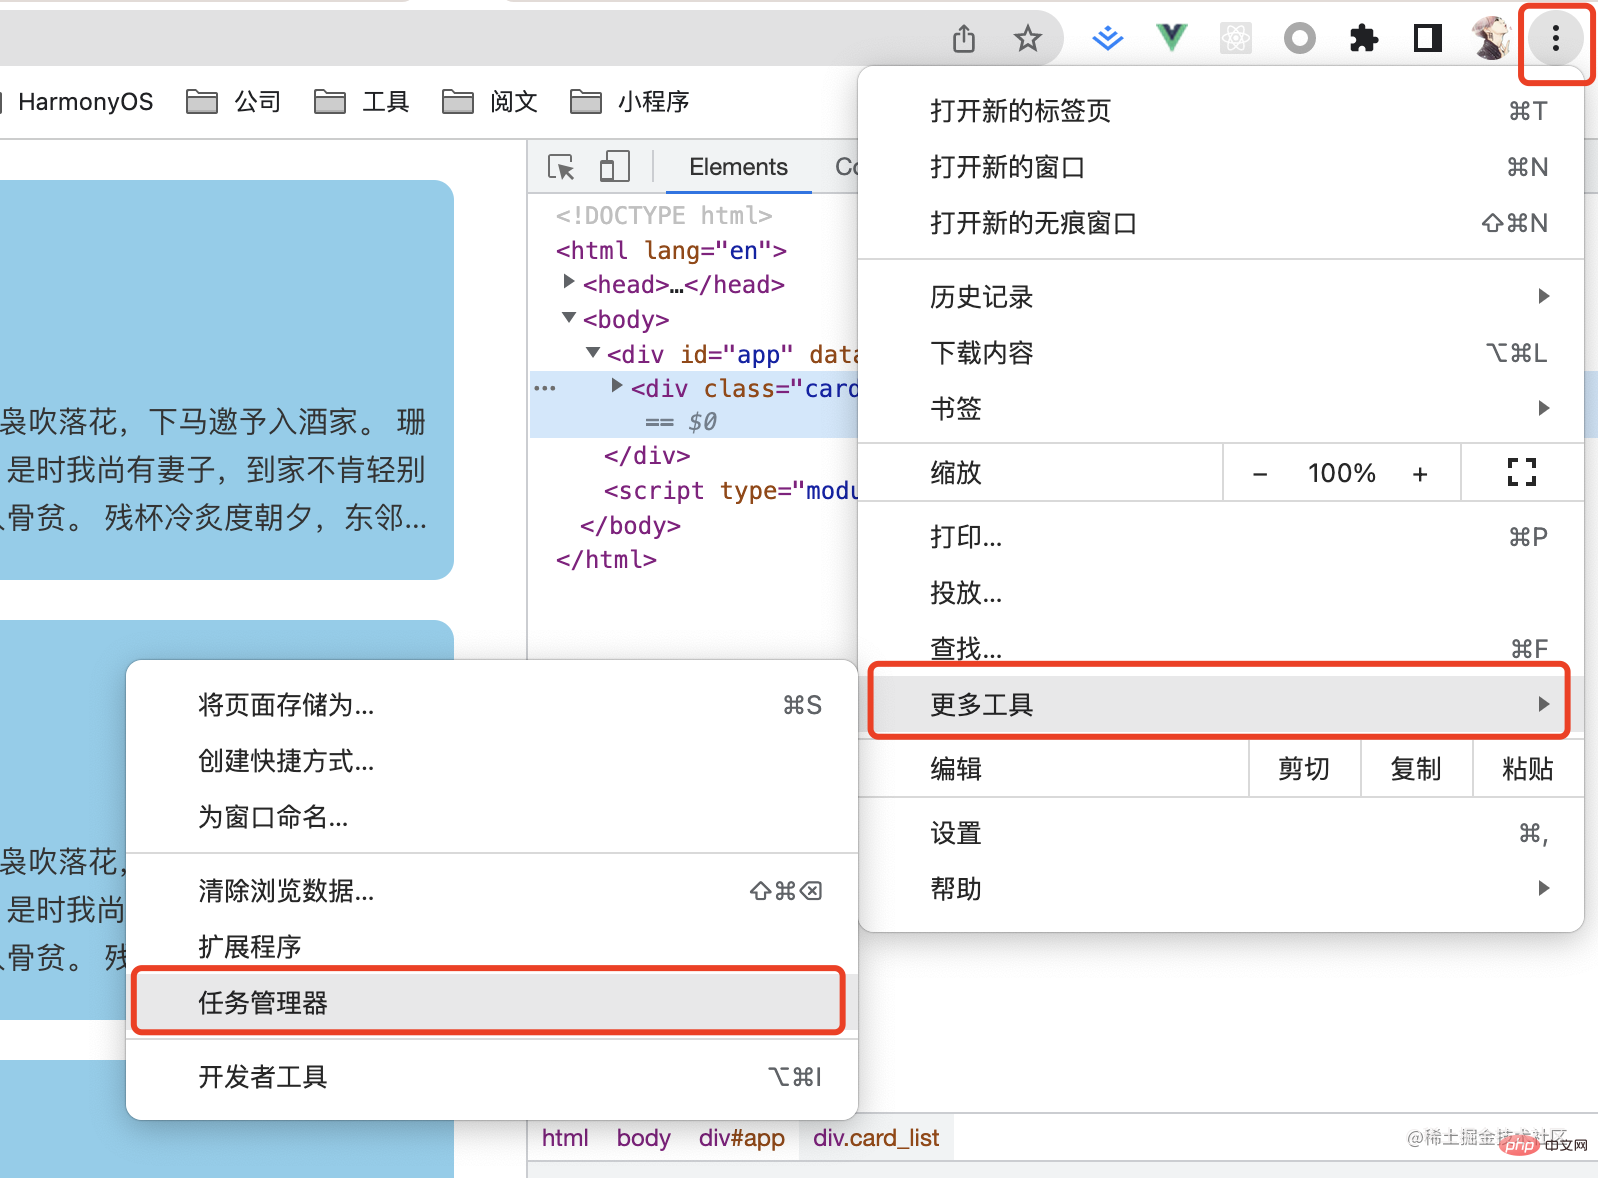Click the Chrome three-dot menu button
1598x1178 pixels.
tap(1555, 39)
